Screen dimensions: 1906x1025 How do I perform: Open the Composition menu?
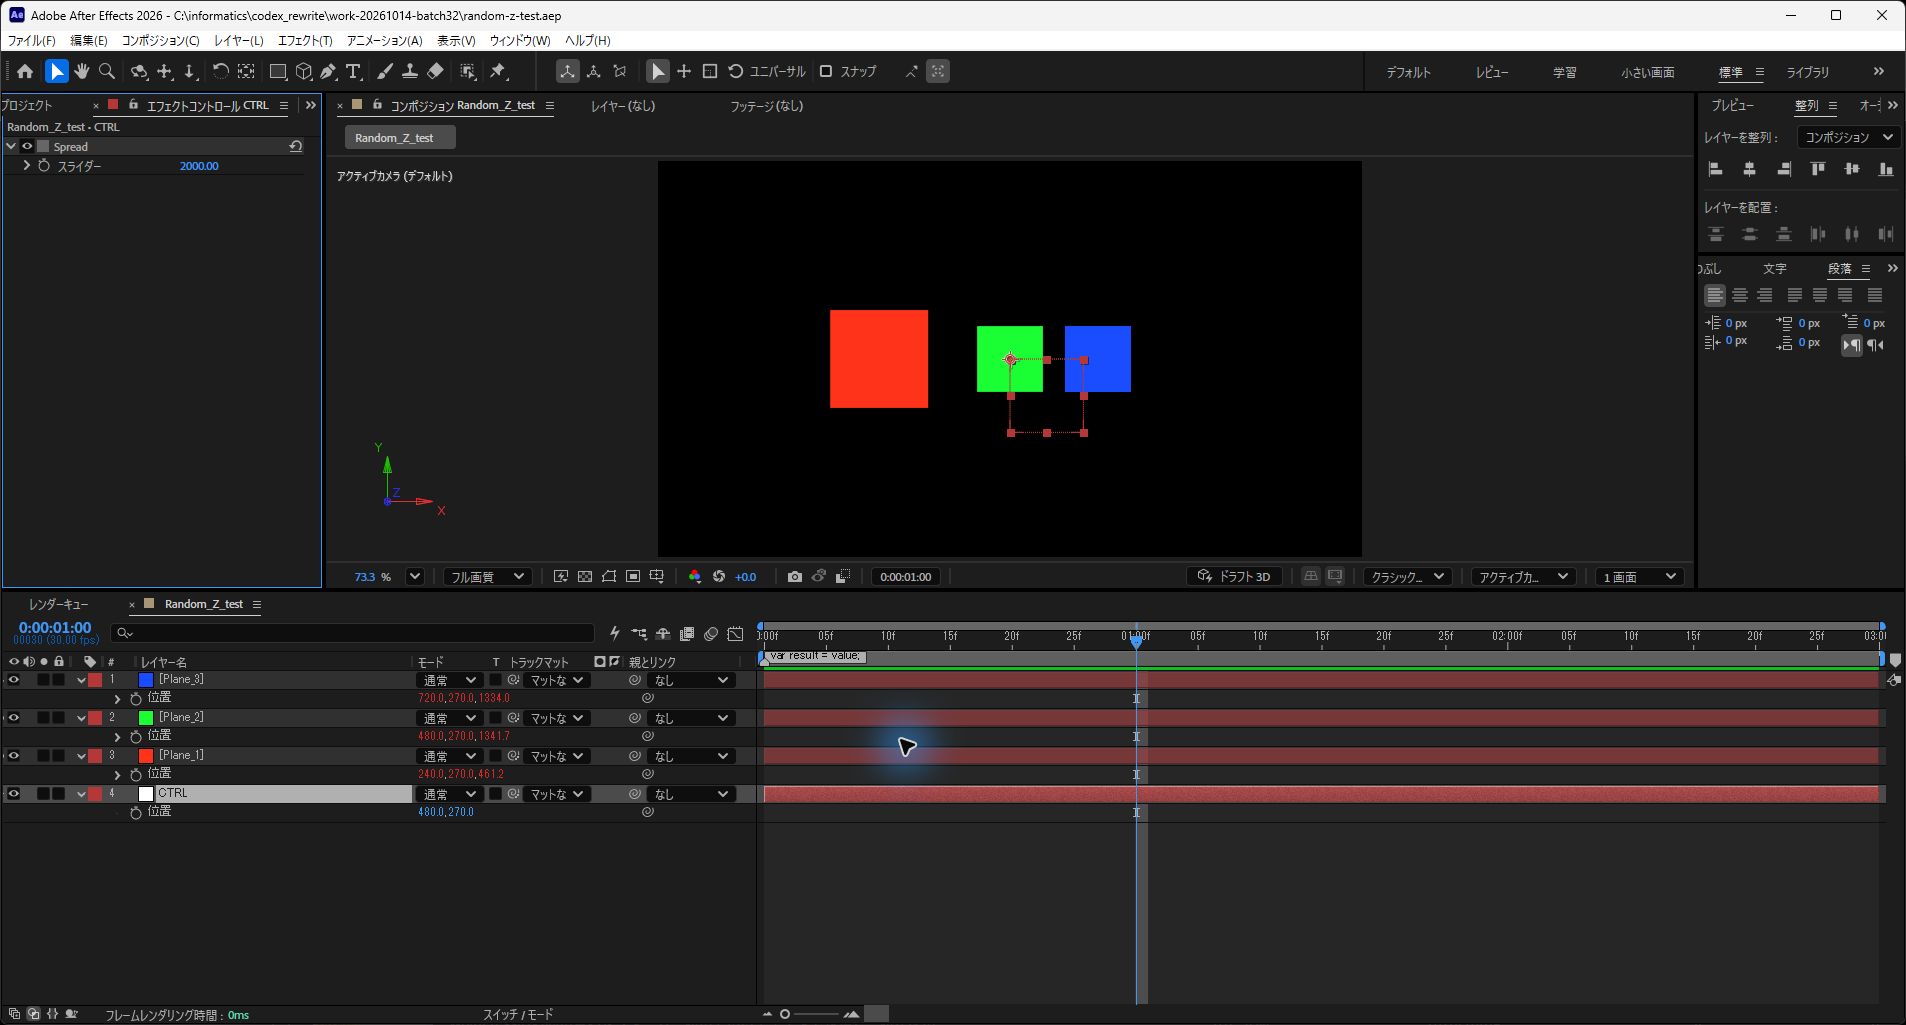tap(161, 40)
